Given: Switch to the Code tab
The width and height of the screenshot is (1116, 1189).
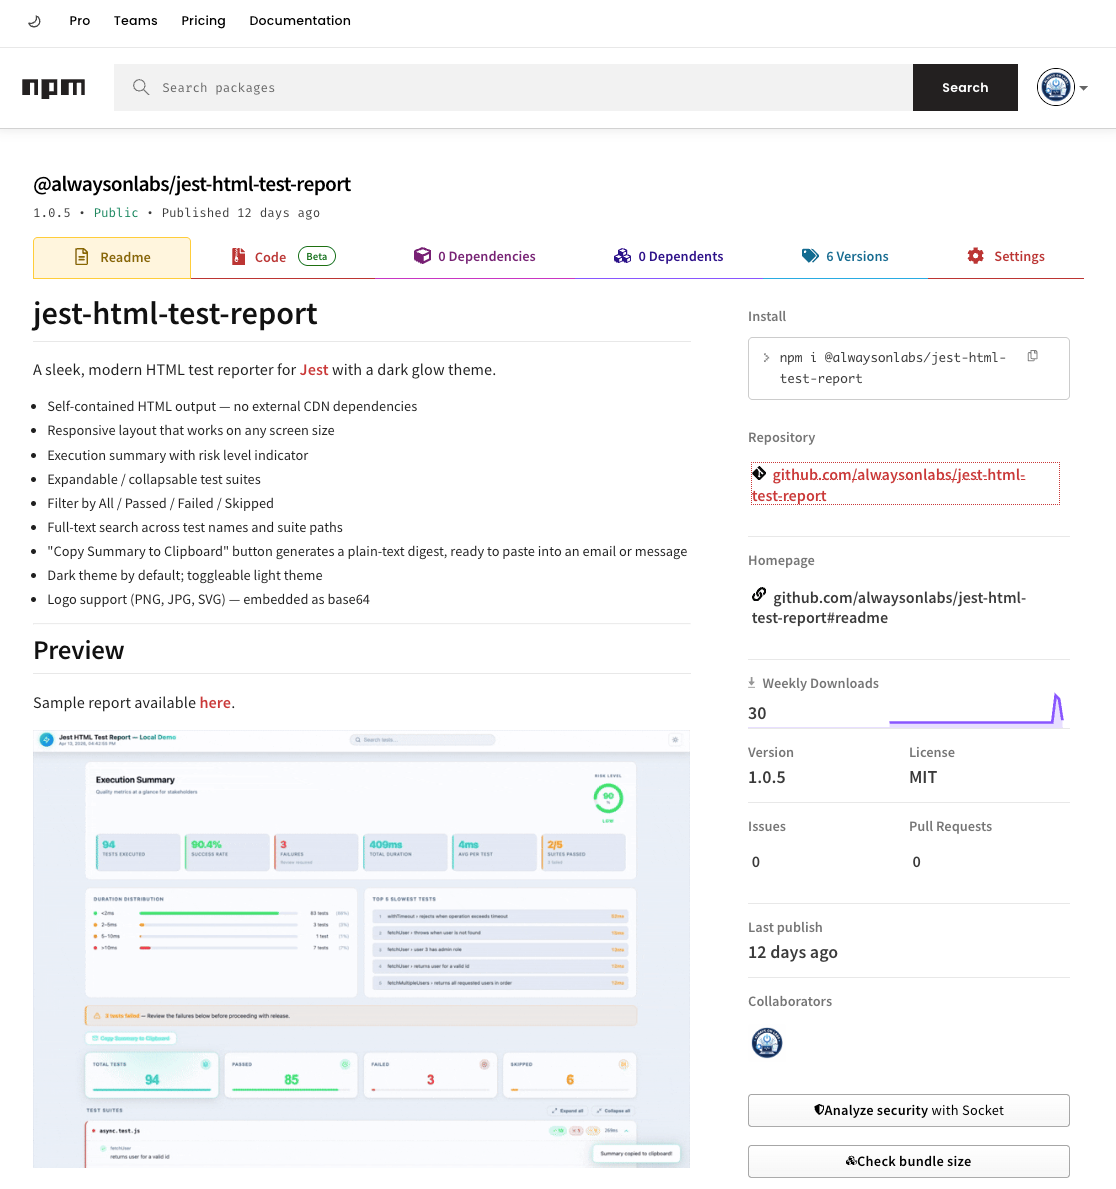Looking at the screenshot, I should 283,257.
